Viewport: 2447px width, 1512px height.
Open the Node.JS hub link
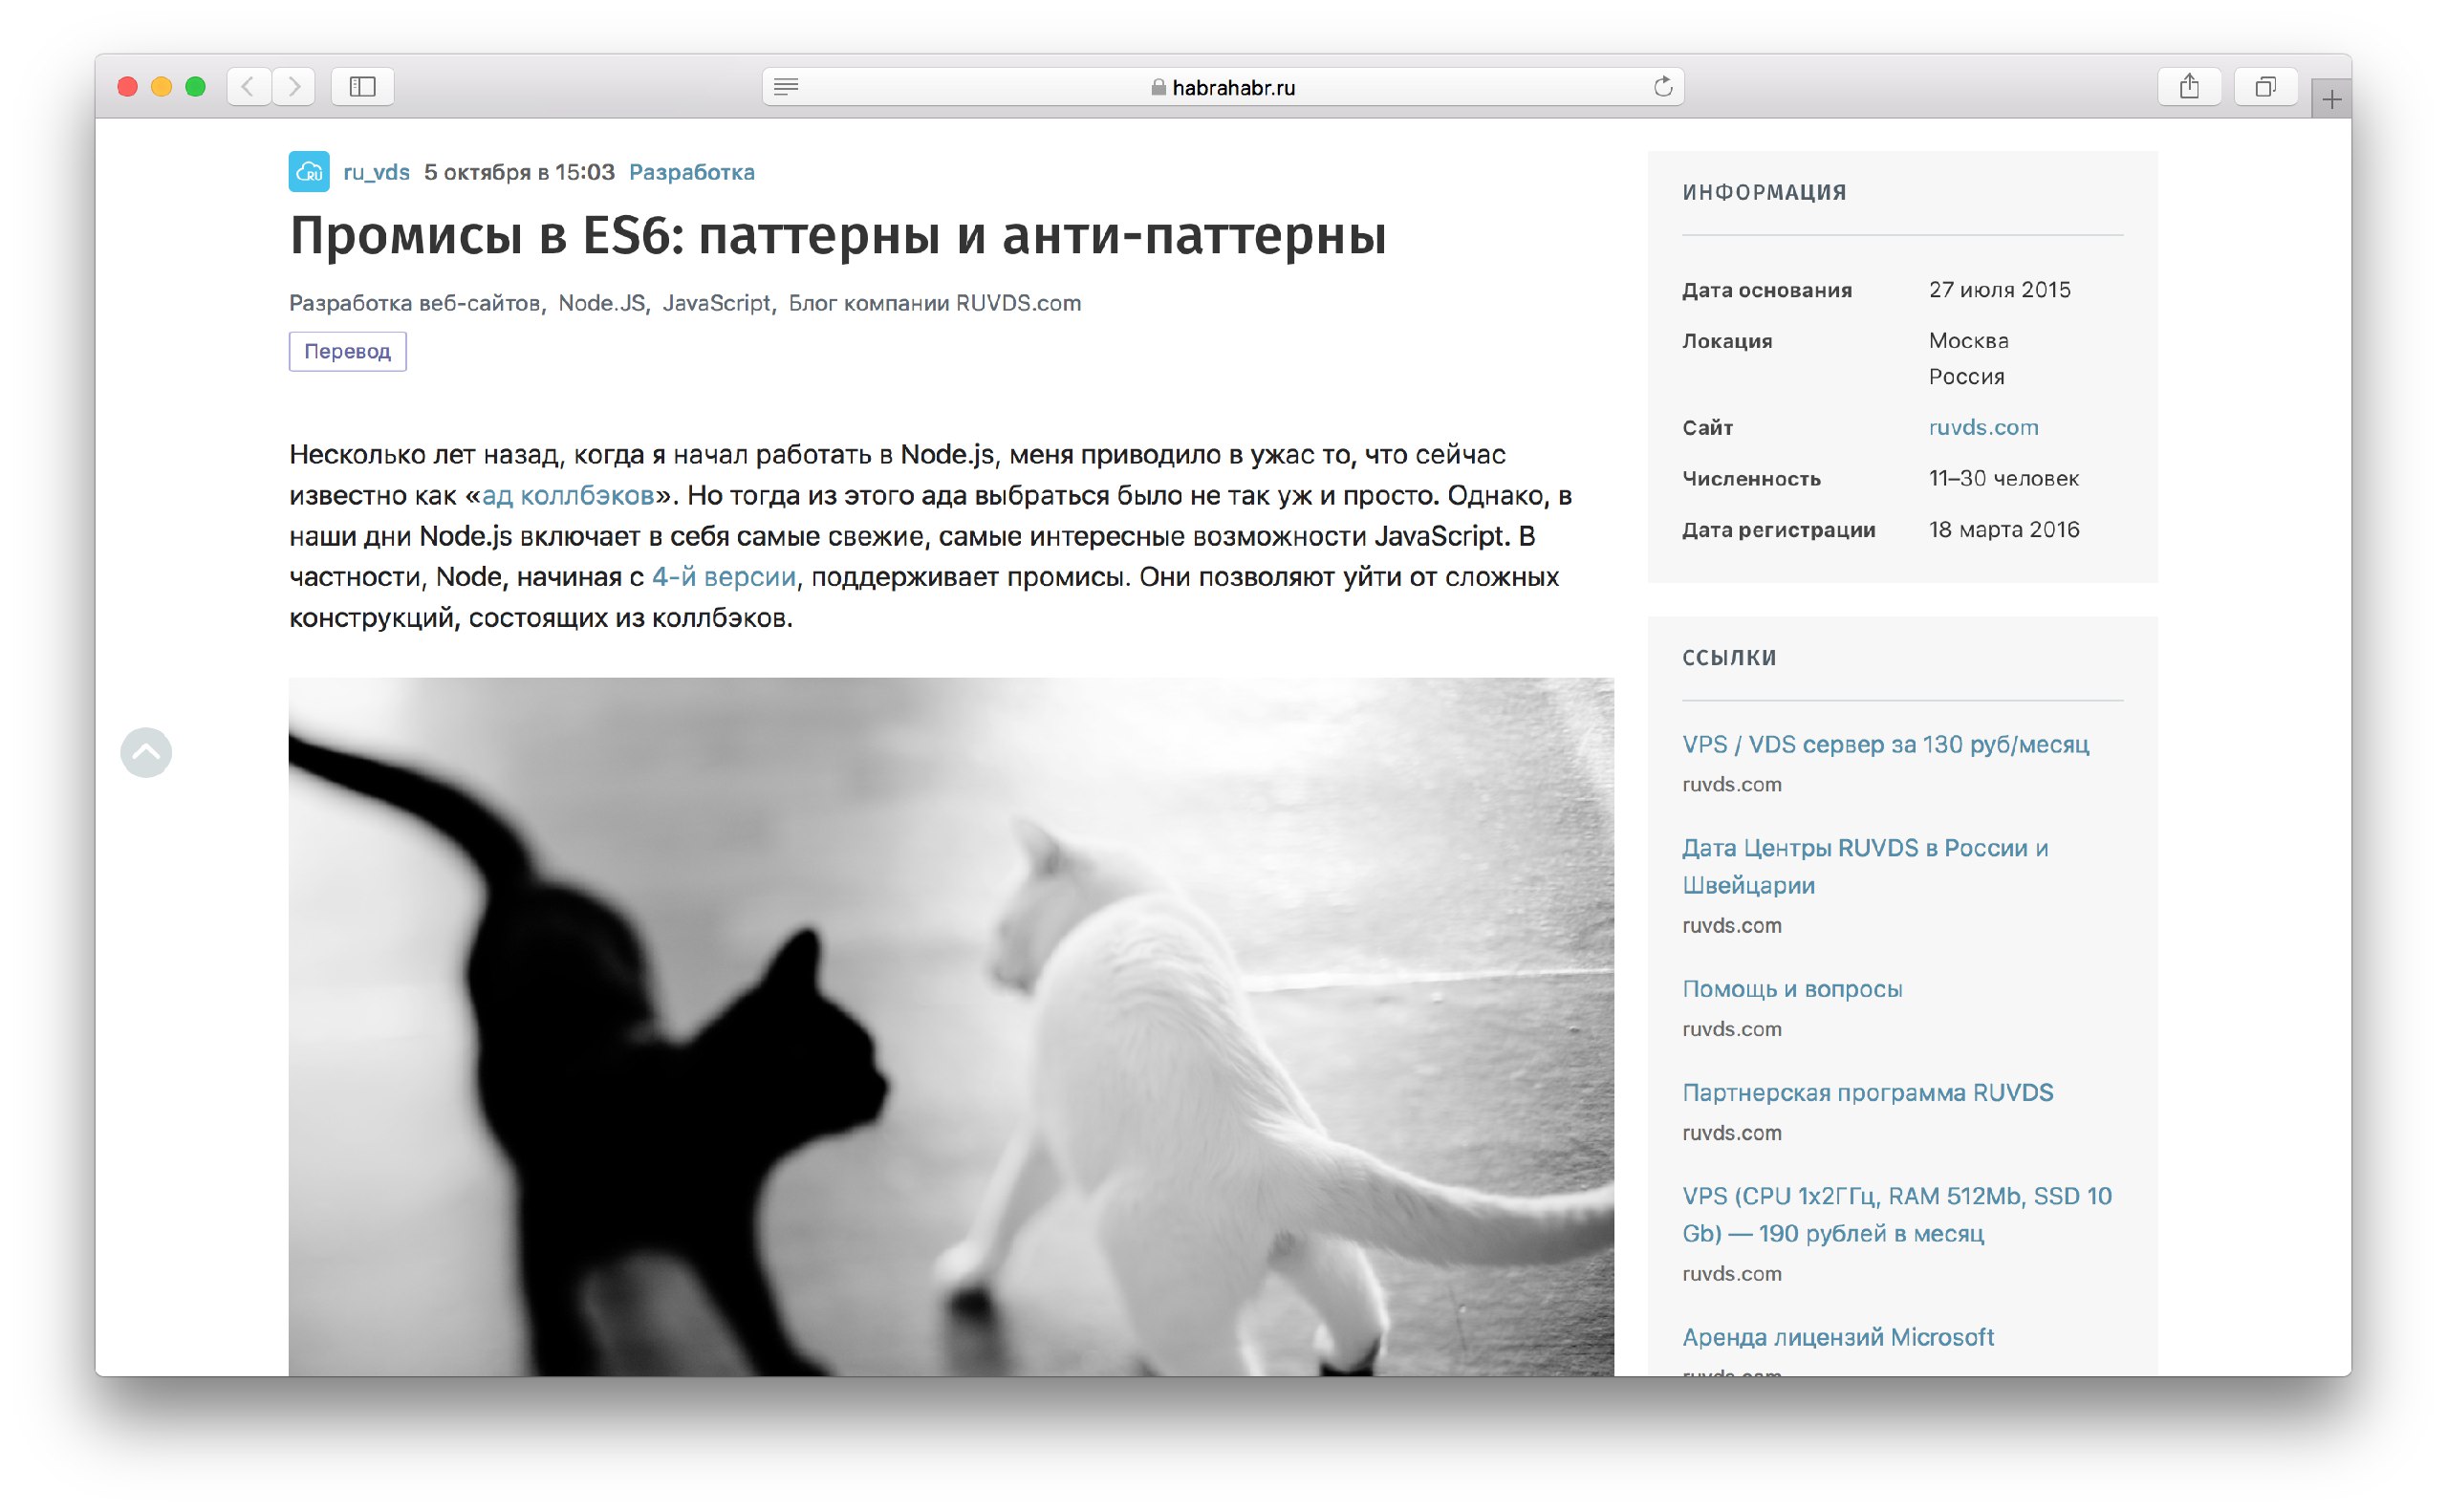(601, 303)
